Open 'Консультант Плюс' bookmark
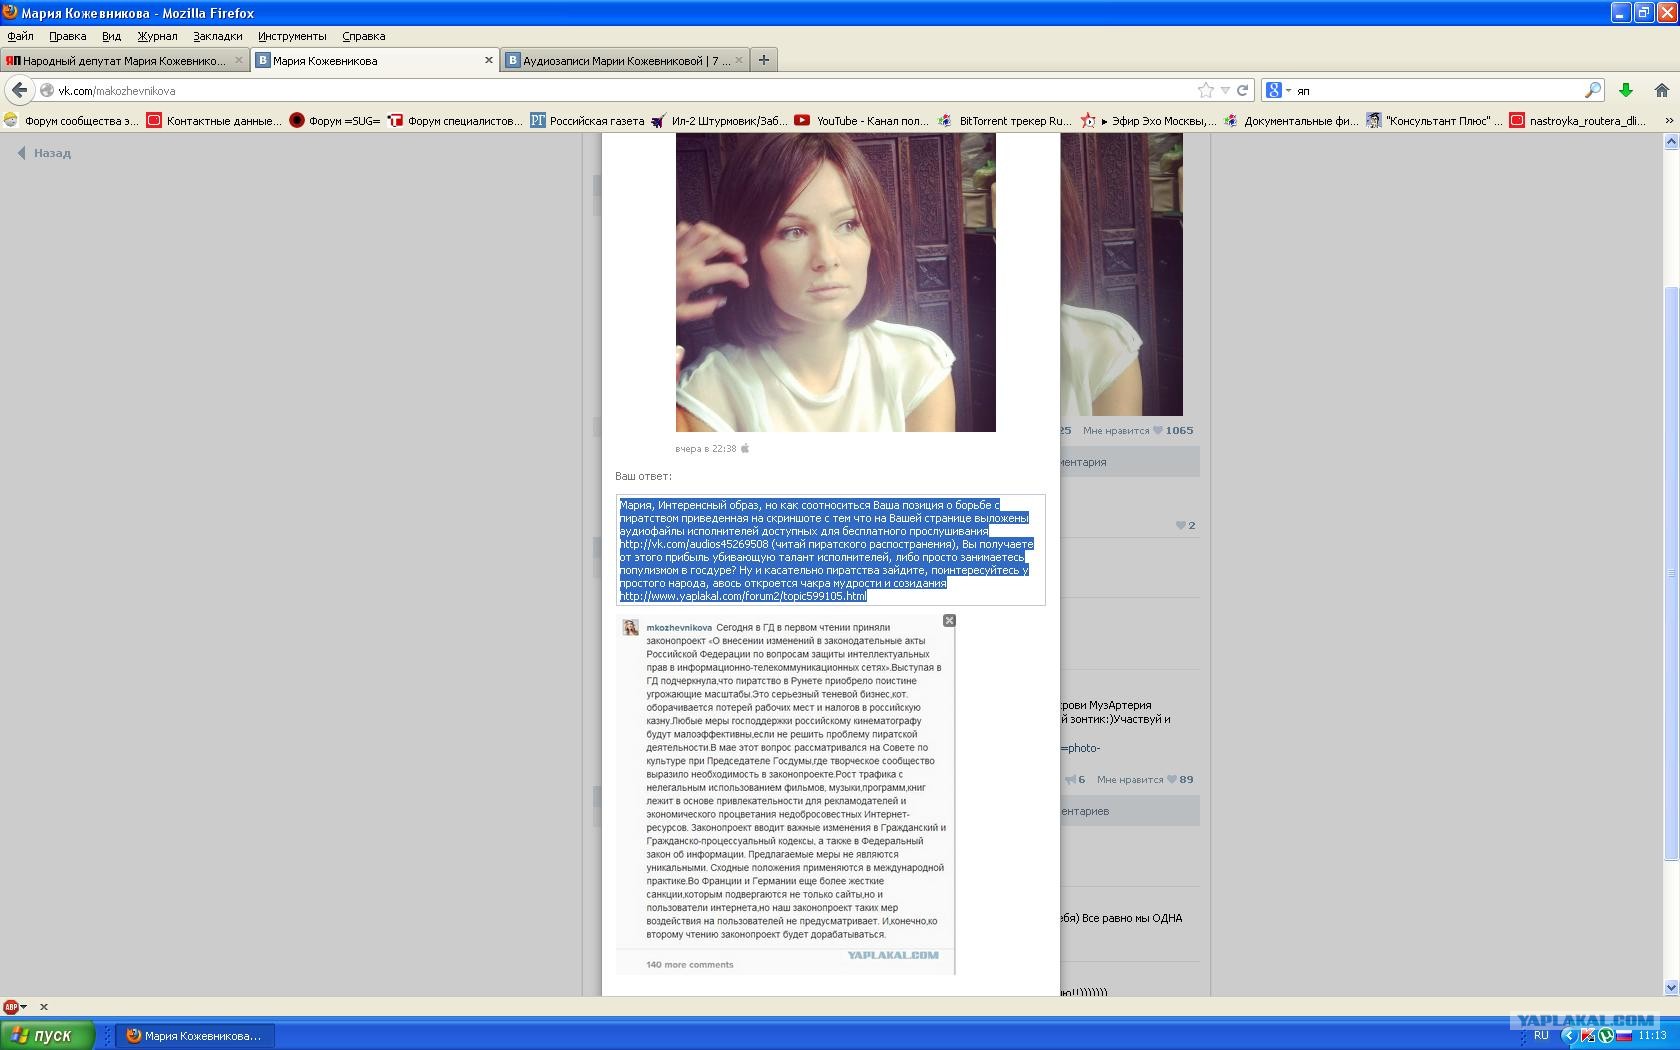This screenshot has height=1050, width=1680. click(1434, 120)
